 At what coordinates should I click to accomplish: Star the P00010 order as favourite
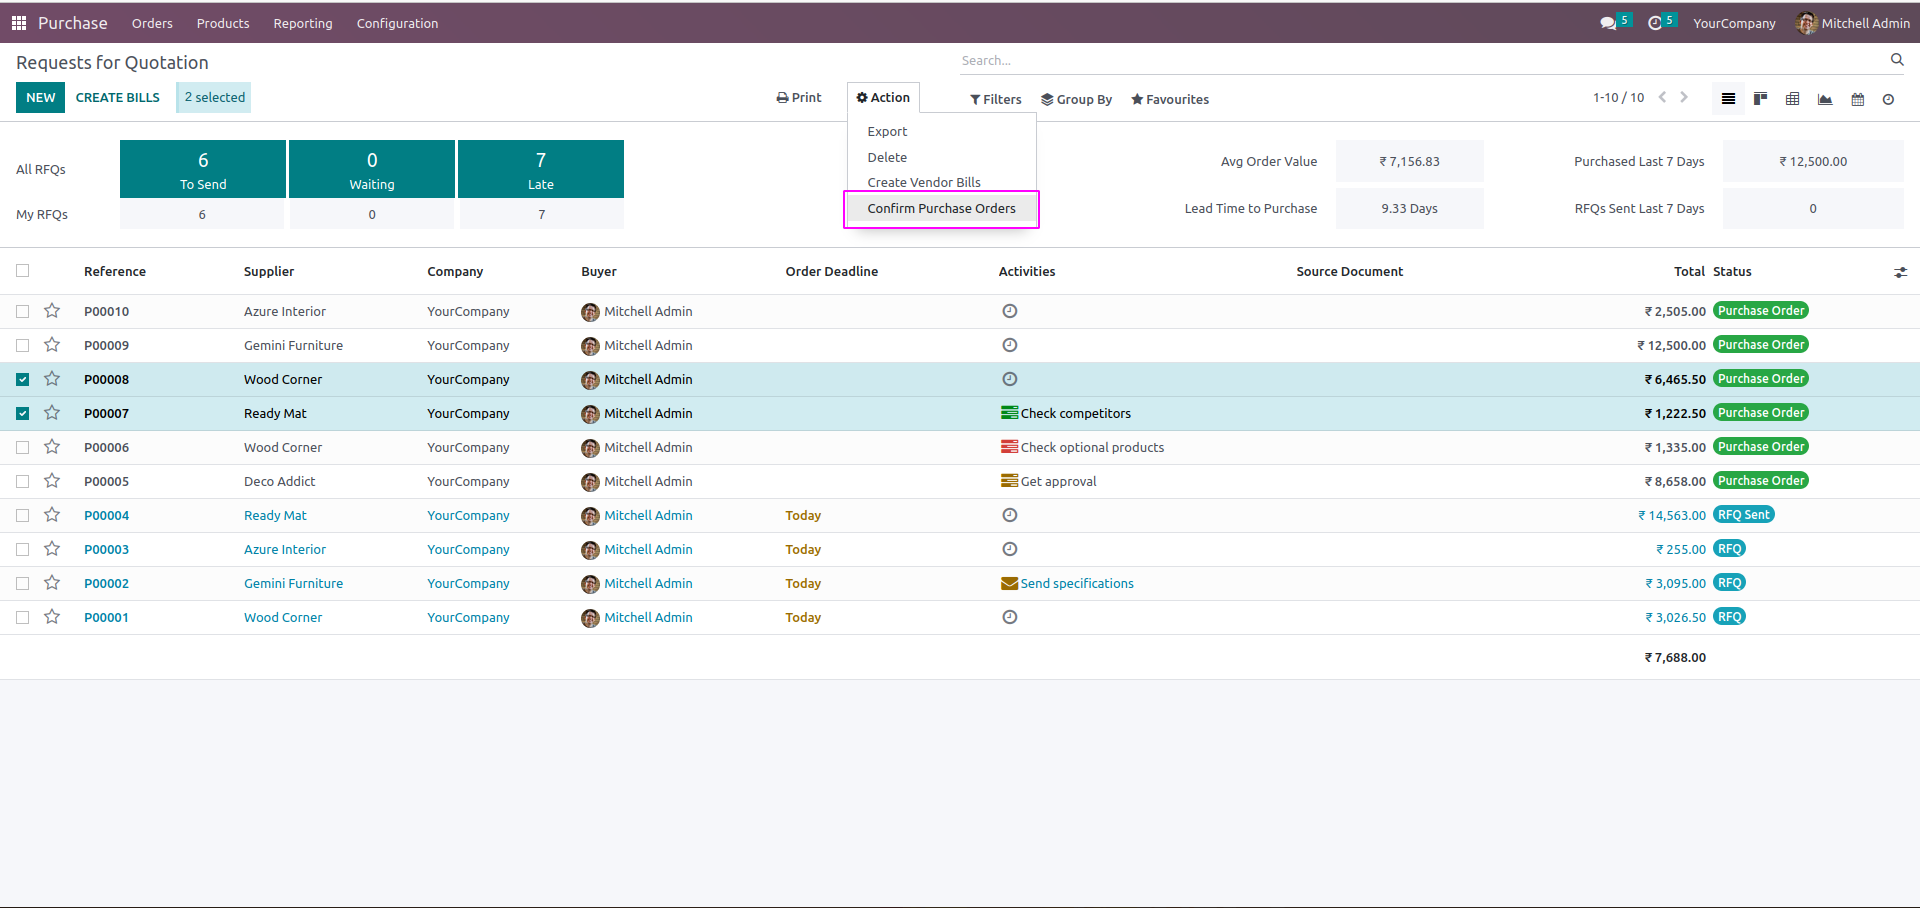click(x=52, y=311)
